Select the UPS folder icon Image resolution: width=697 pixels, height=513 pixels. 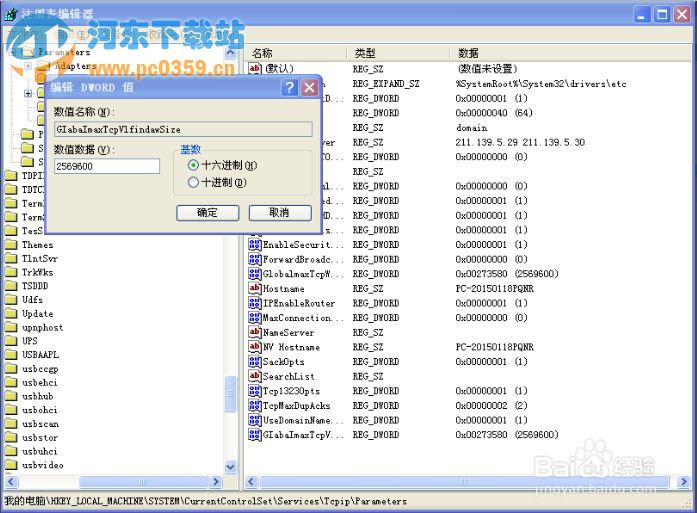pyautogui.click(x=11, y=341)
